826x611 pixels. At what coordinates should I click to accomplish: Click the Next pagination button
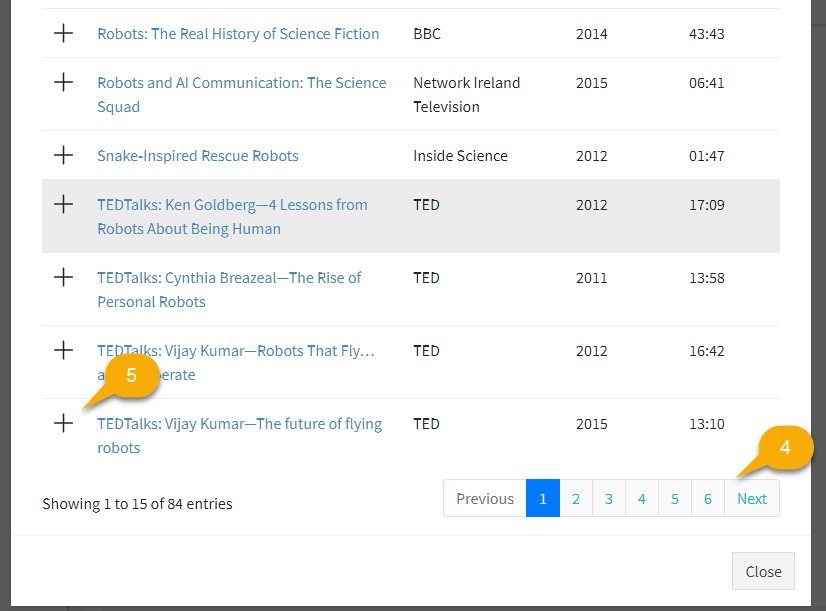point(752,498)
